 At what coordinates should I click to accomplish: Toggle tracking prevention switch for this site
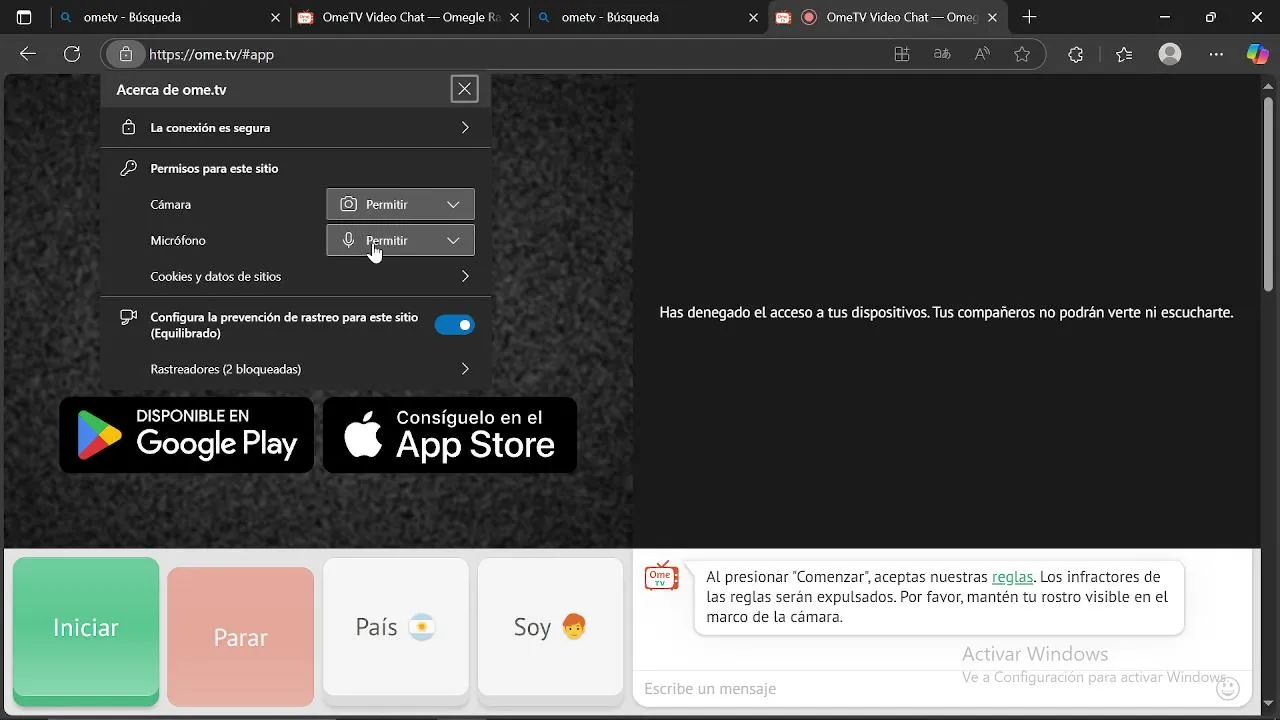455,325
